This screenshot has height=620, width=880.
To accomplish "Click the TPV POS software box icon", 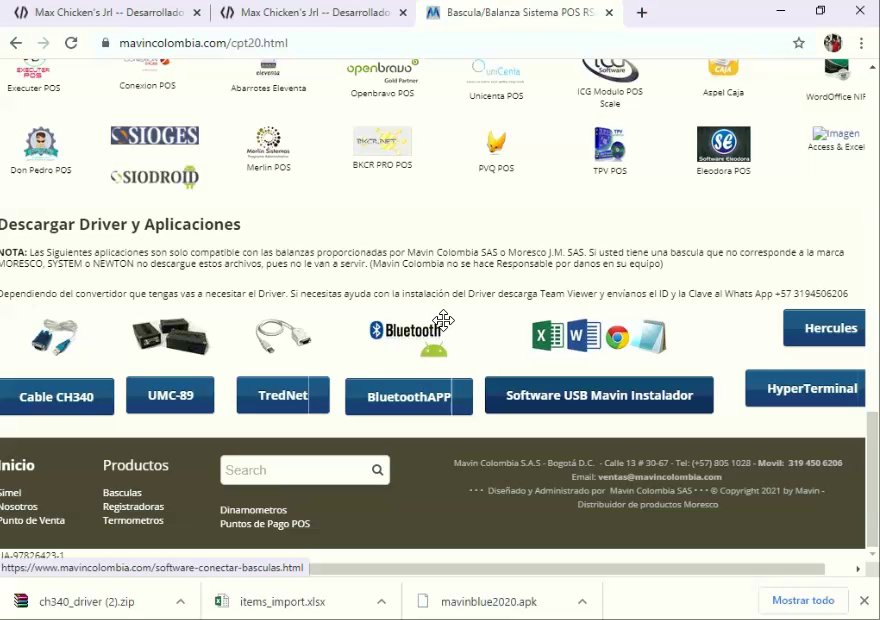I will [609, 144].
